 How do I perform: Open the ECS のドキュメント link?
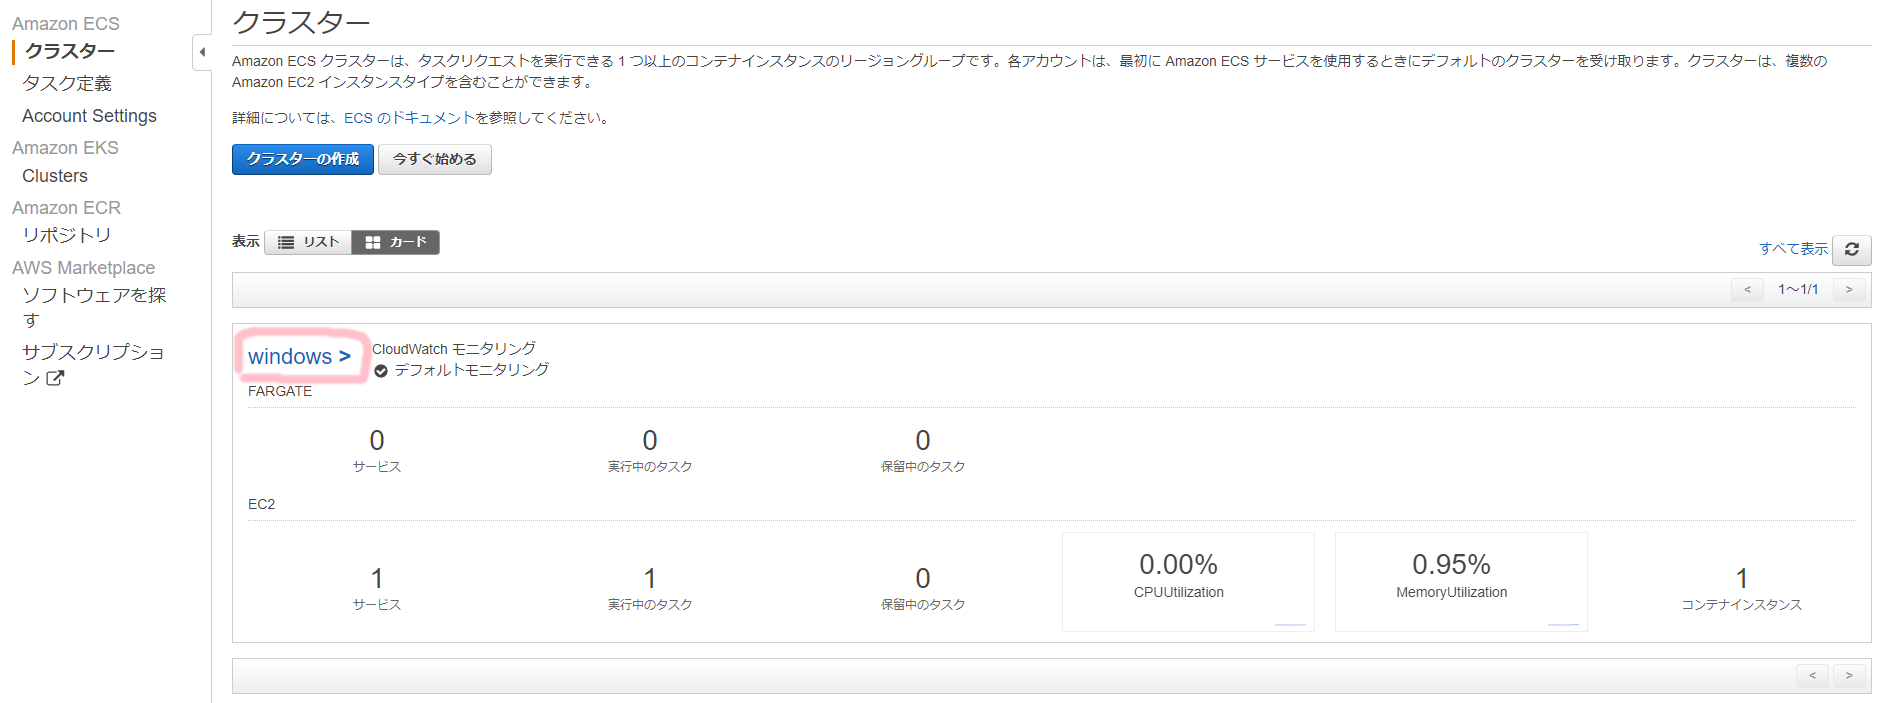(409, 118)
